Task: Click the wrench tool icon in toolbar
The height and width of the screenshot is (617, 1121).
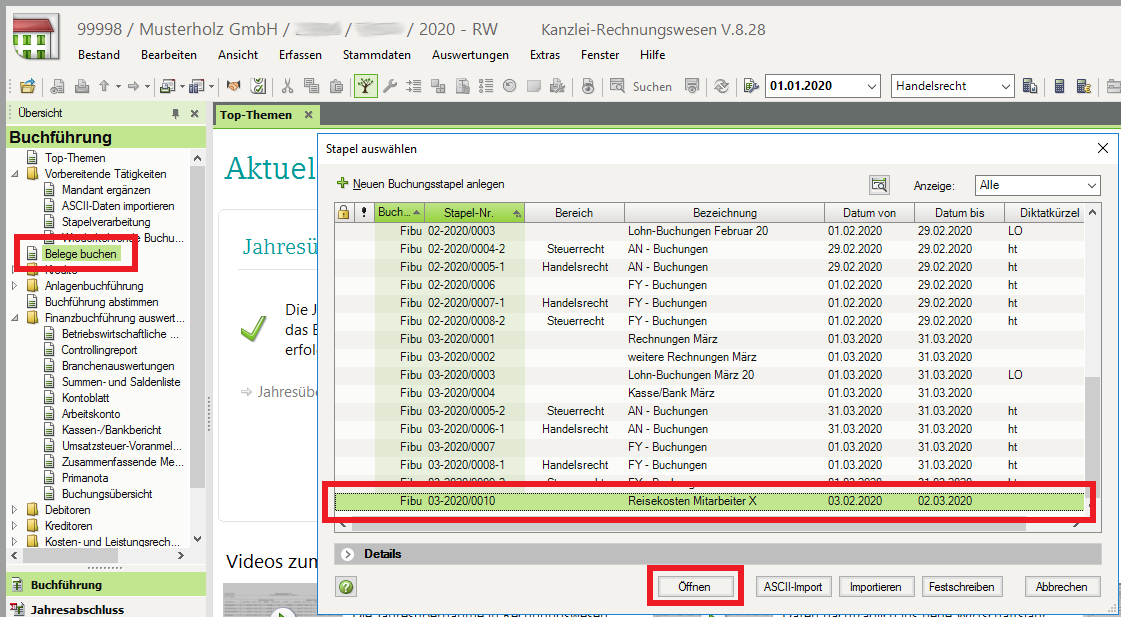Action: pos(391,87)
